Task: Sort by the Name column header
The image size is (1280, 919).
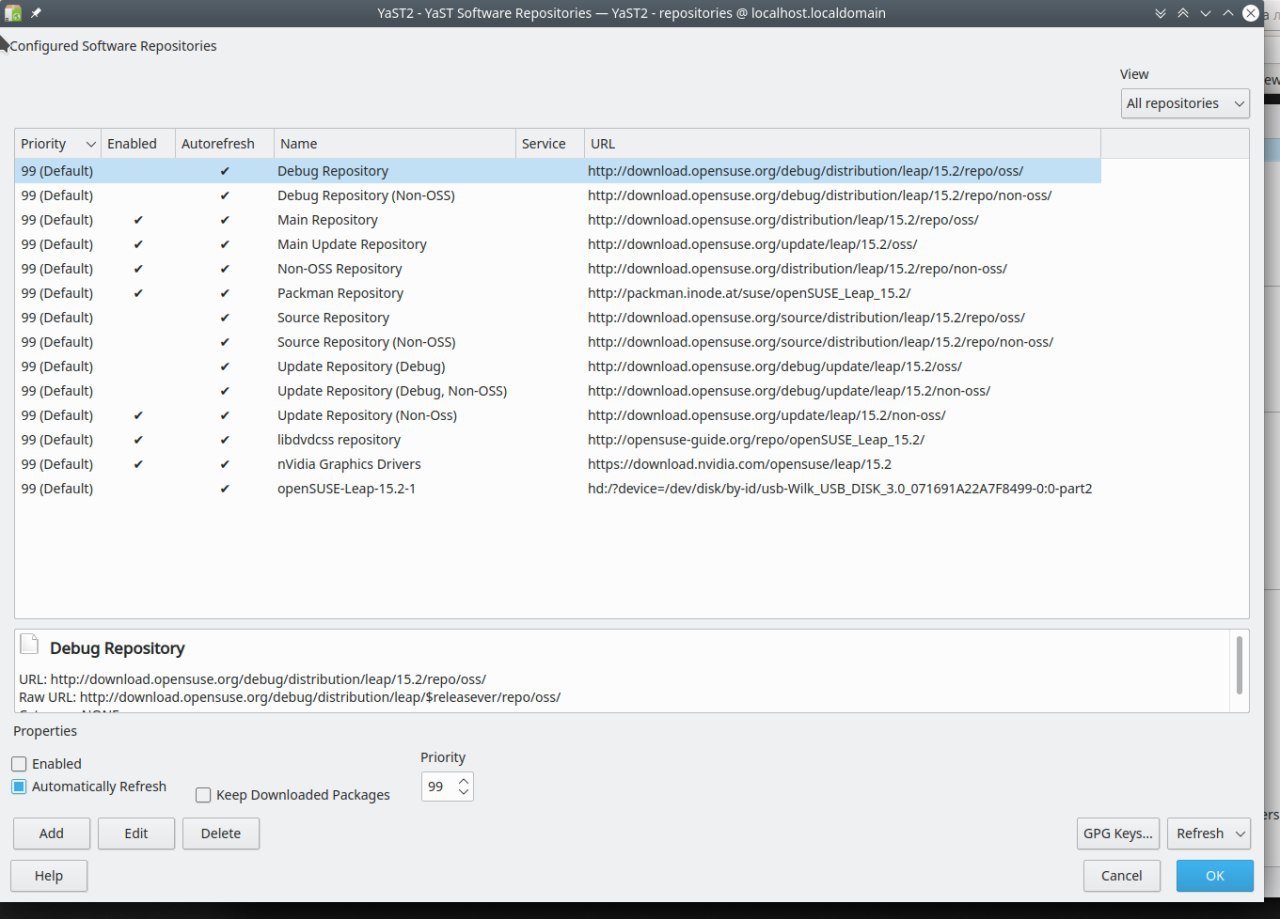Action: tap(395, 143)
